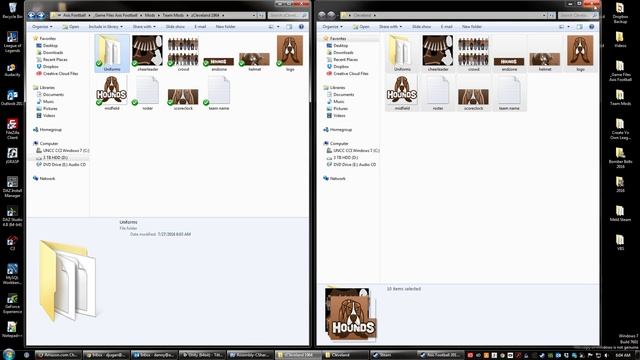Click the Windows Start button
Viewport: 640px width, 360px height.
(9, 354)
